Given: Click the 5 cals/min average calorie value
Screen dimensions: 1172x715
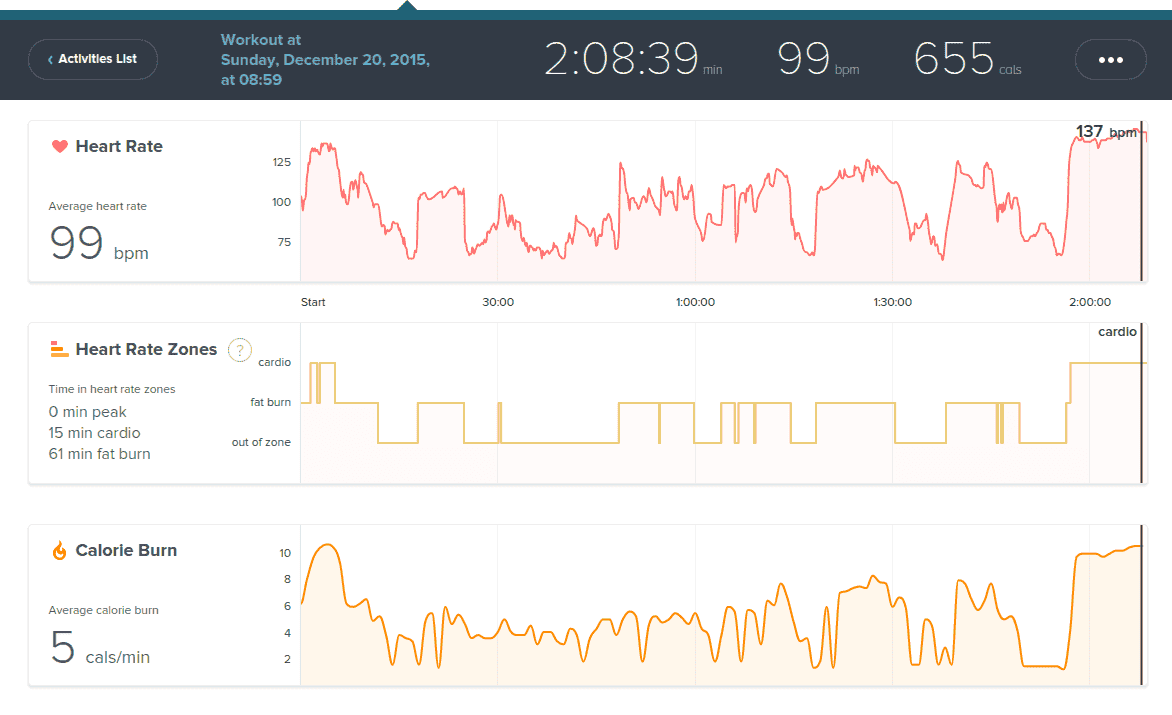Looking at the screenshot, I should [99, 649].
